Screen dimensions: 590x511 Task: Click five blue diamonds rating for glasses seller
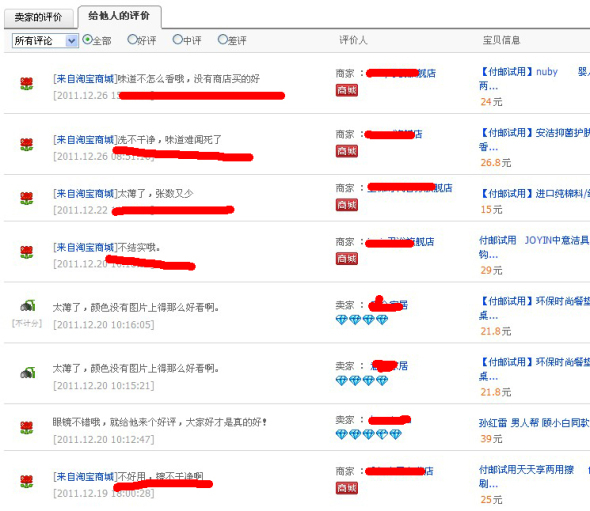click(368, 435)
